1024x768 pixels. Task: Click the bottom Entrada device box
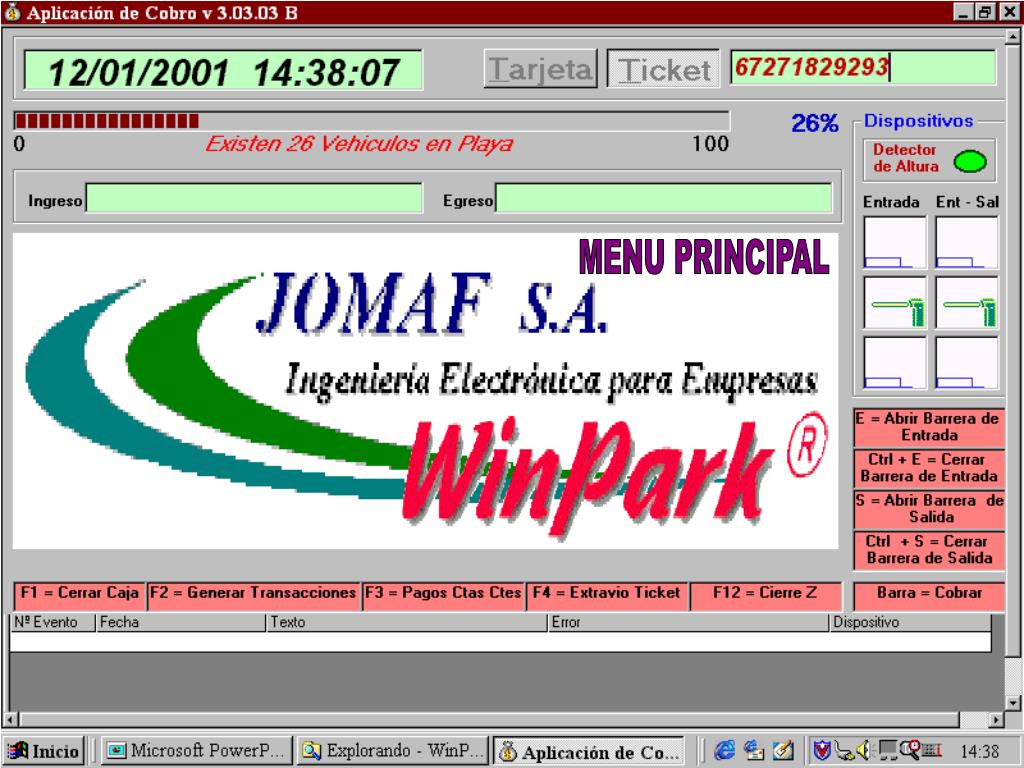tap(895, 363)
